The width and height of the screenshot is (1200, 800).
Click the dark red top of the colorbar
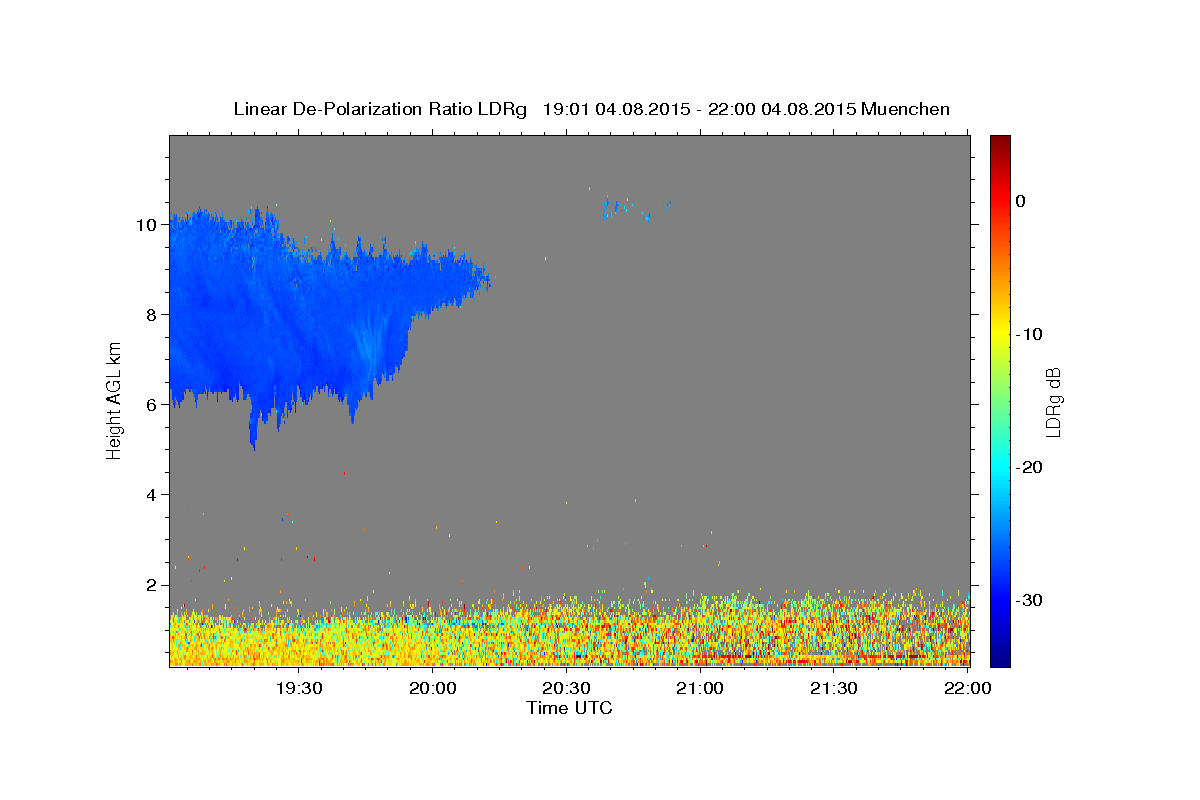[1000, 141]
